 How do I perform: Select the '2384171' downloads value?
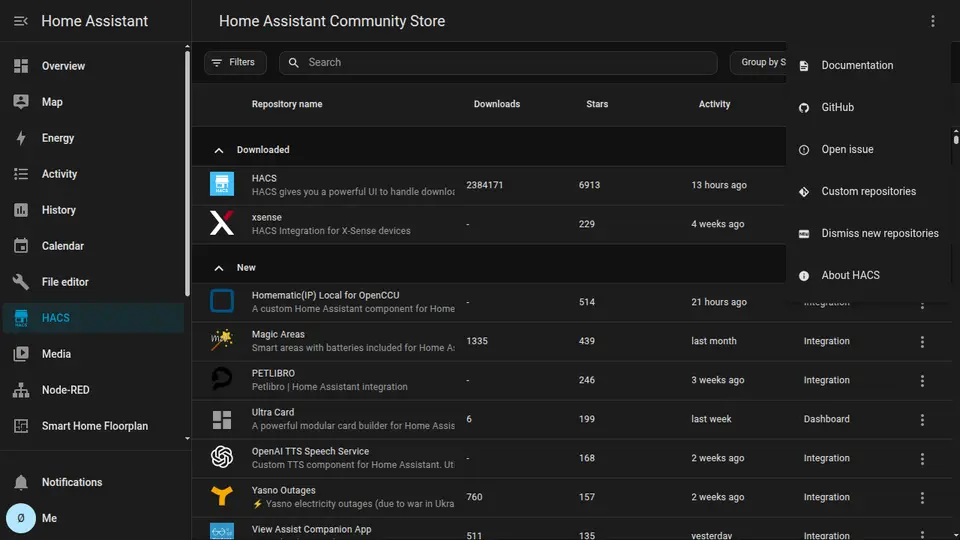484,185
